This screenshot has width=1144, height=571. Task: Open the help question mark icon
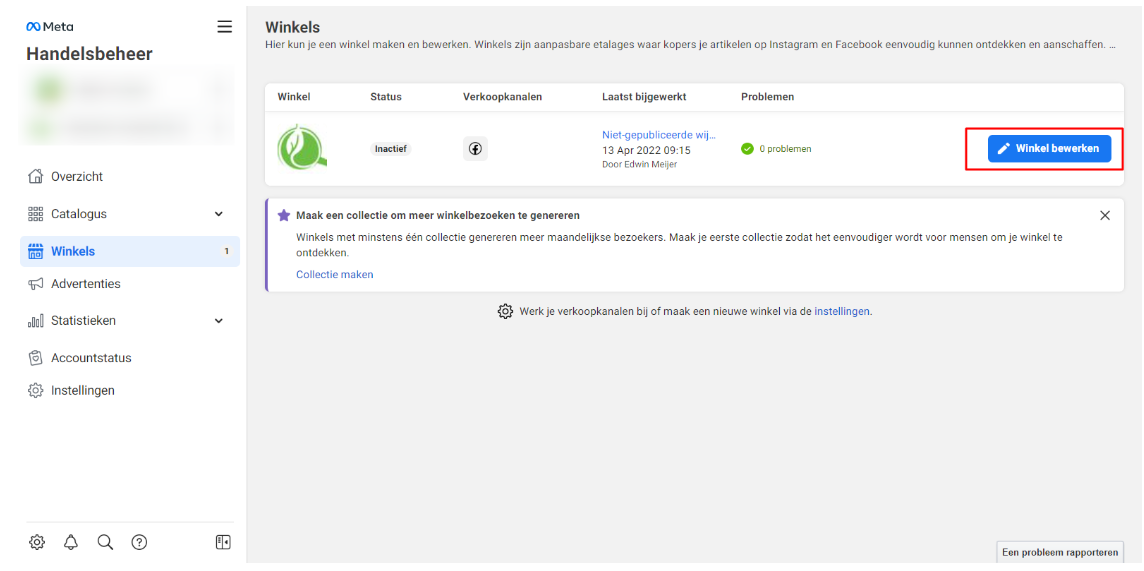140,542
